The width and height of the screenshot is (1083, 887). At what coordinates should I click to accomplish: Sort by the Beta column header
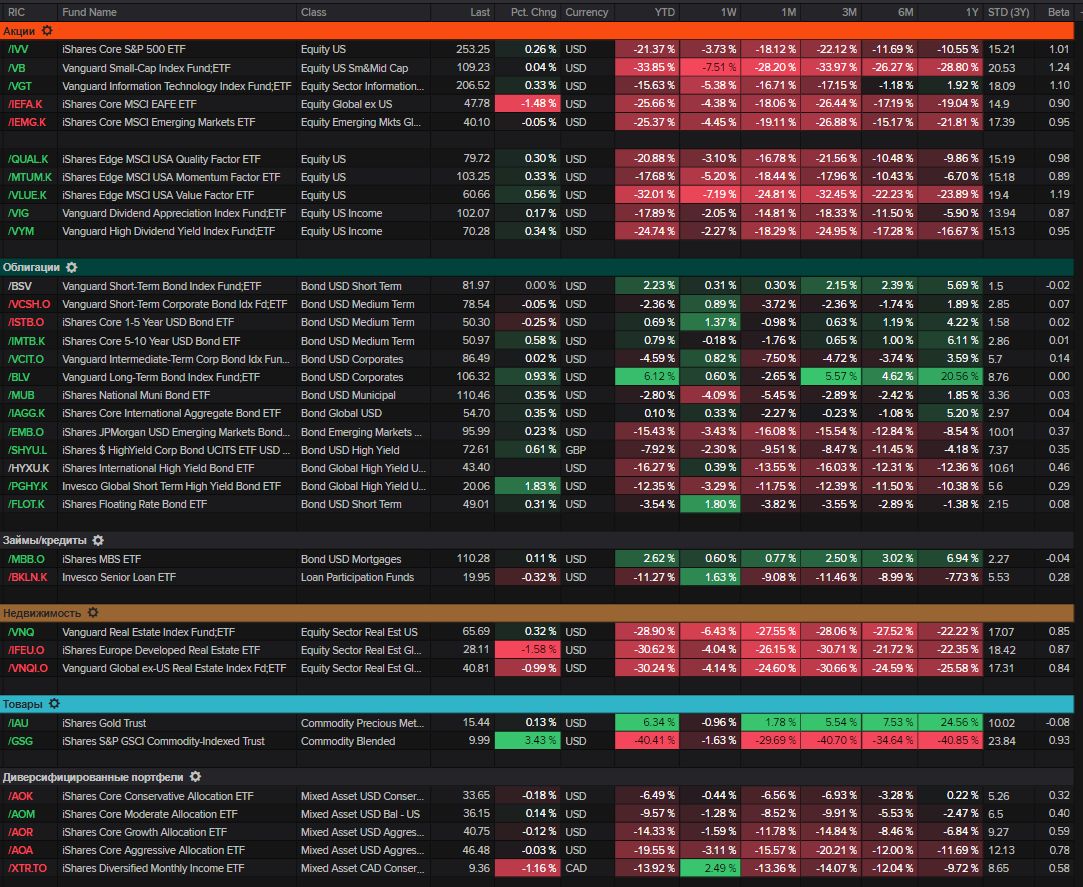(1058, 12)
